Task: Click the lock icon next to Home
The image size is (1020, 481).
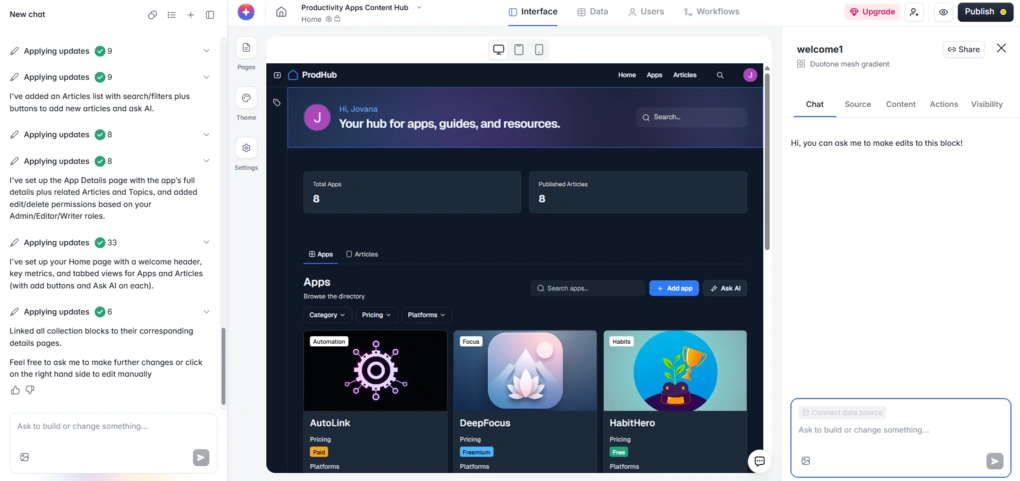Action: (x=337, y=20)
